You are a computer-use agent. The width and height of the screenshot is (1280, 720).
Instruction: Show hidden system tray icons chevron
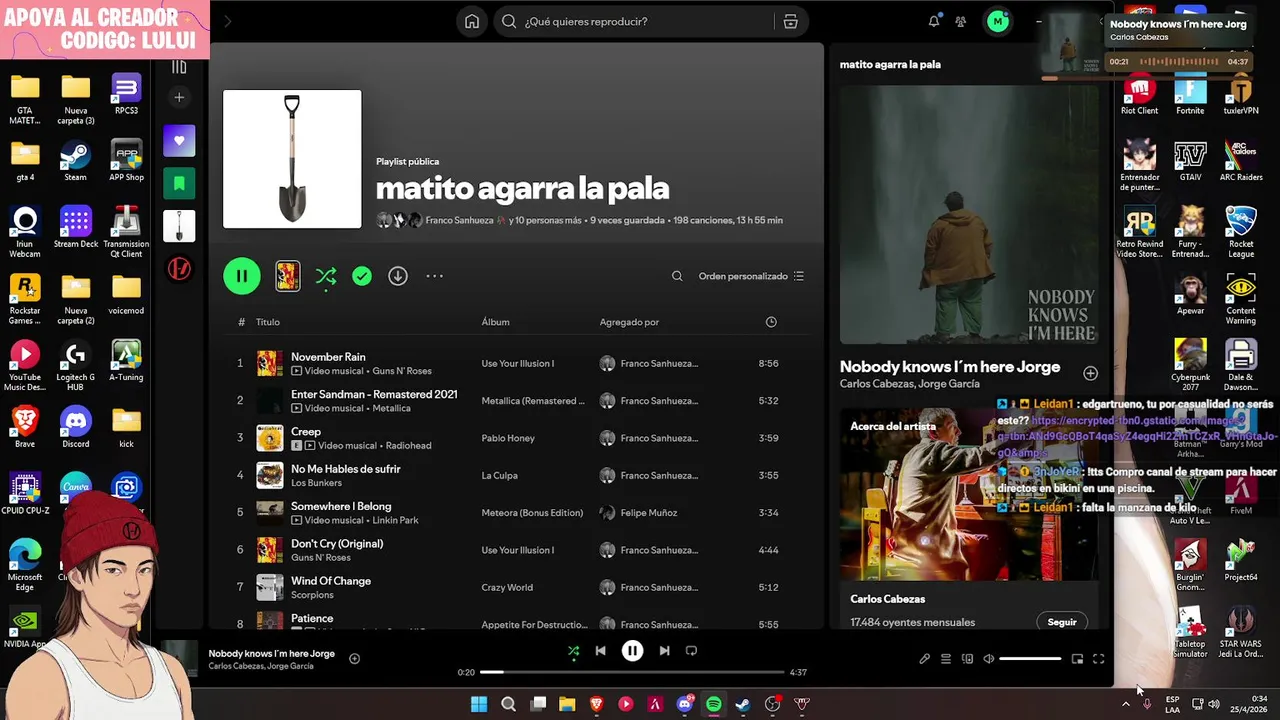point(1126,704)
